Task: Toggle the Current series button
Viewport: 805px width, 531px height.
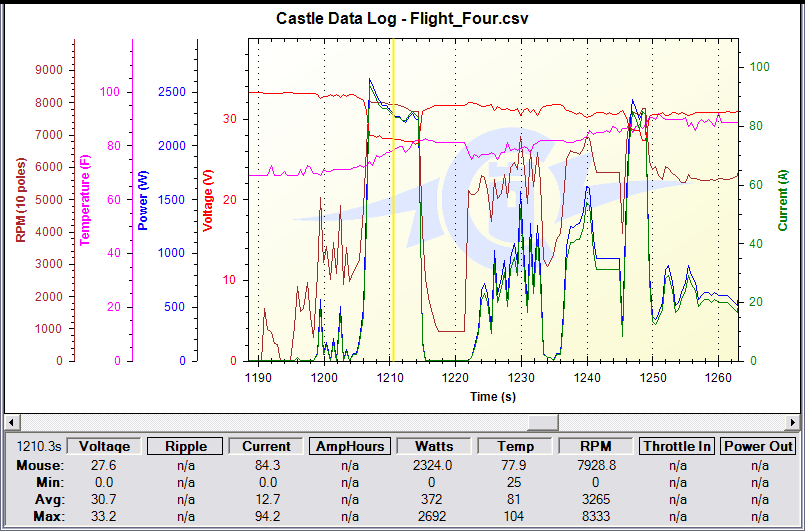Action: click(266, 446)
